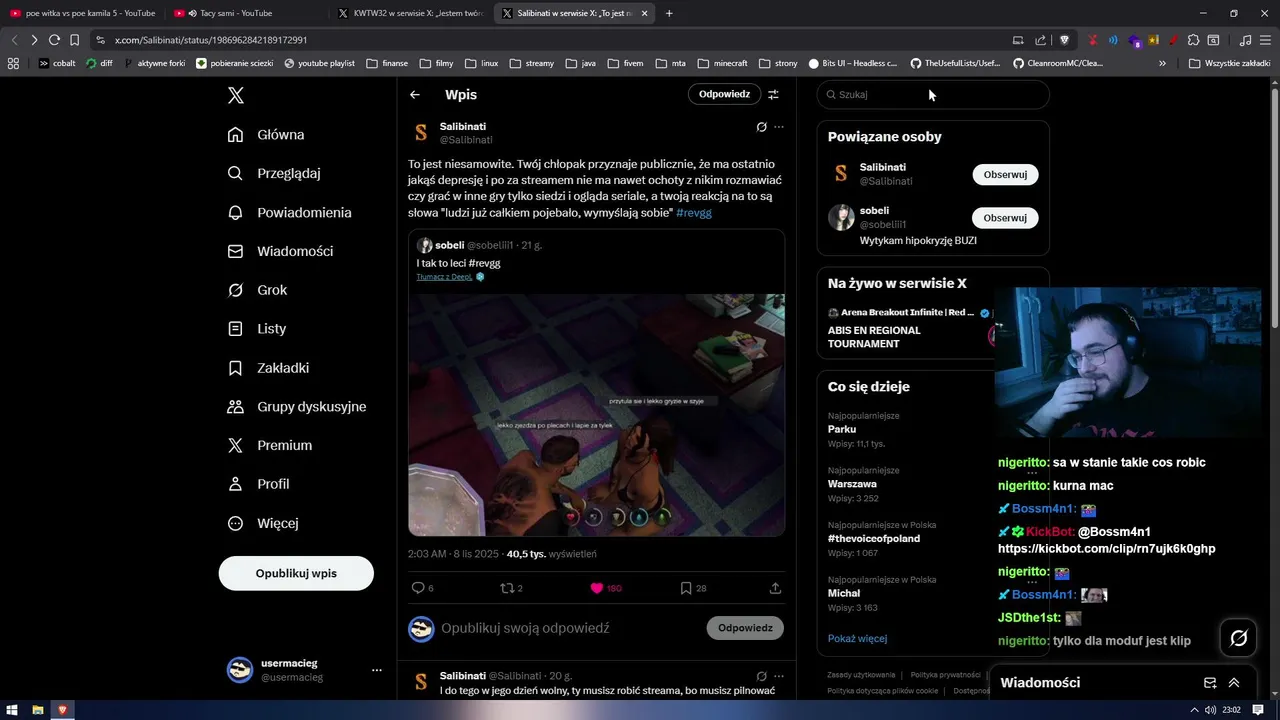Go to Główna in sidebar
The height and width of the screenshot is (720, 1280).
(266, 134)
